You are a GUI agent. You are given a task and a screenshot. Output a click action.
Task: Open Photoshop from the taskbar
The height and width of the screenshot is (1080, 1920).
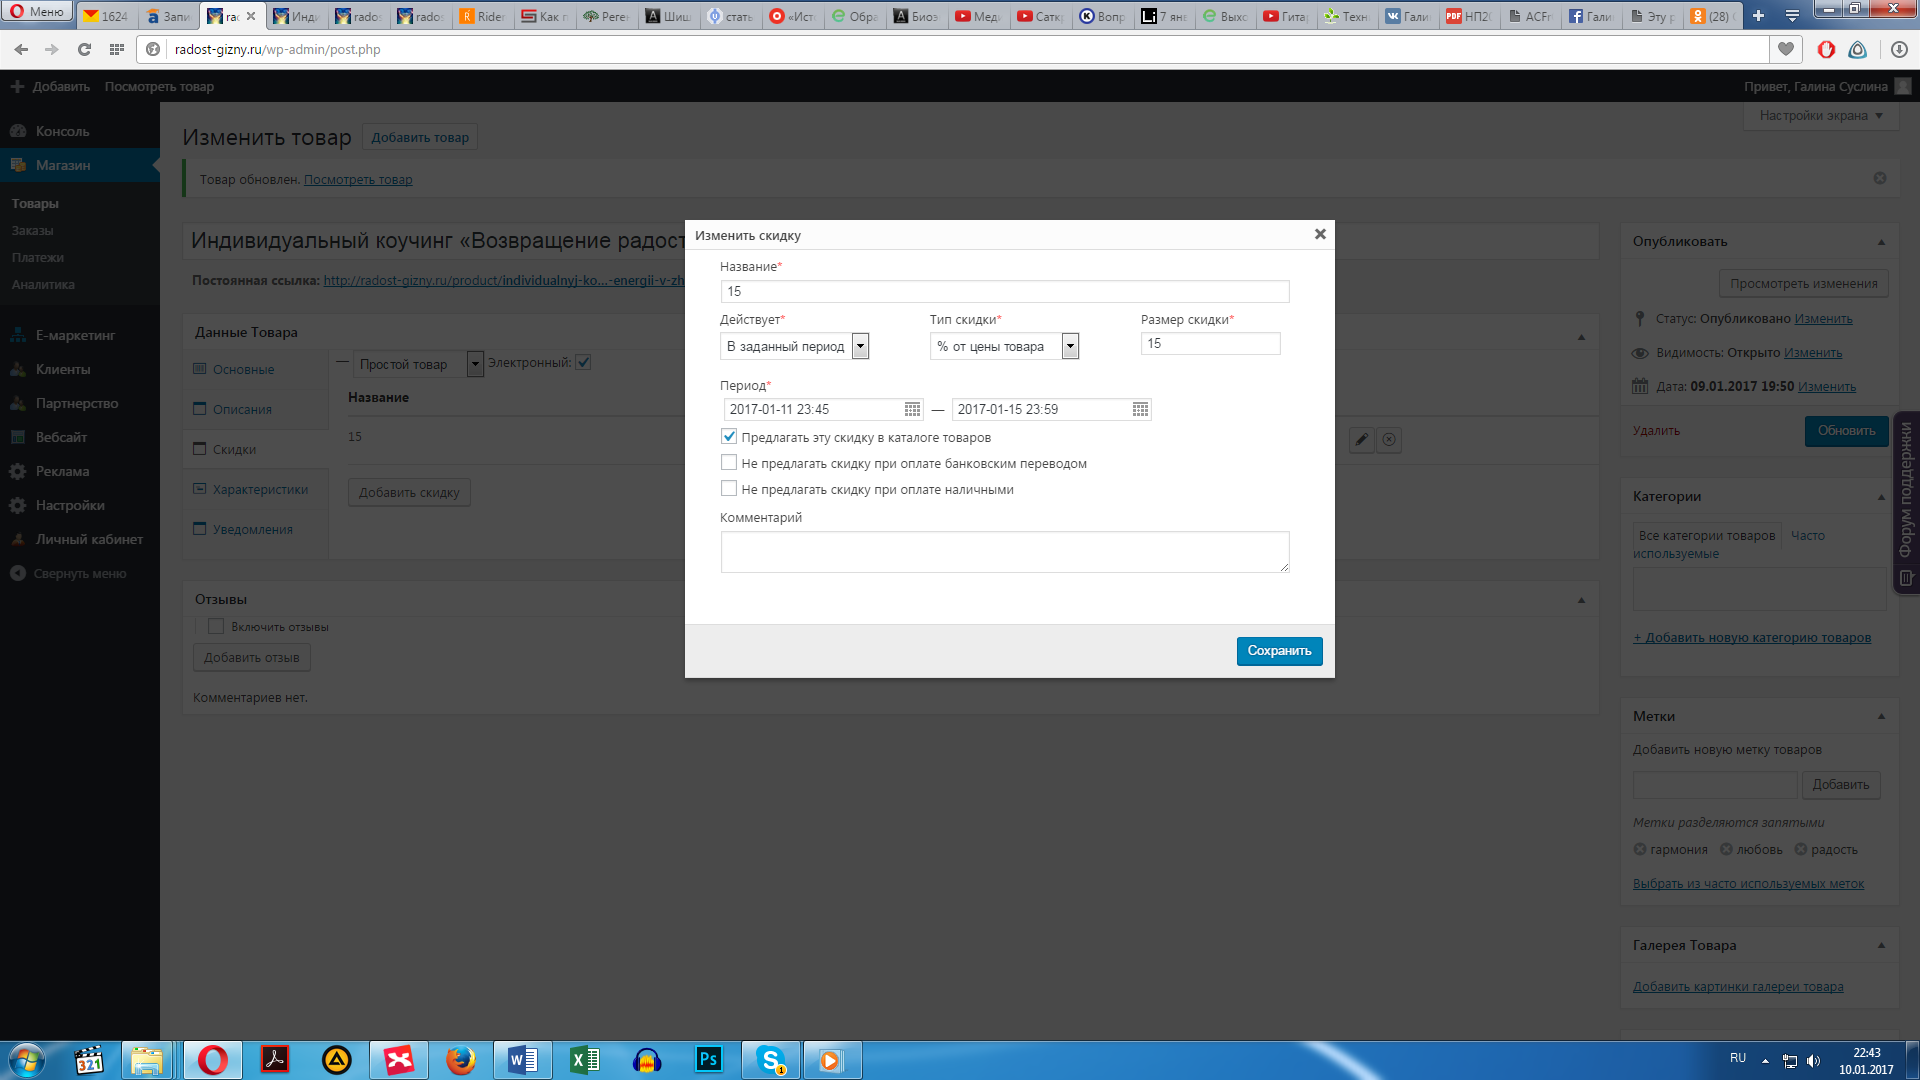708,1059
